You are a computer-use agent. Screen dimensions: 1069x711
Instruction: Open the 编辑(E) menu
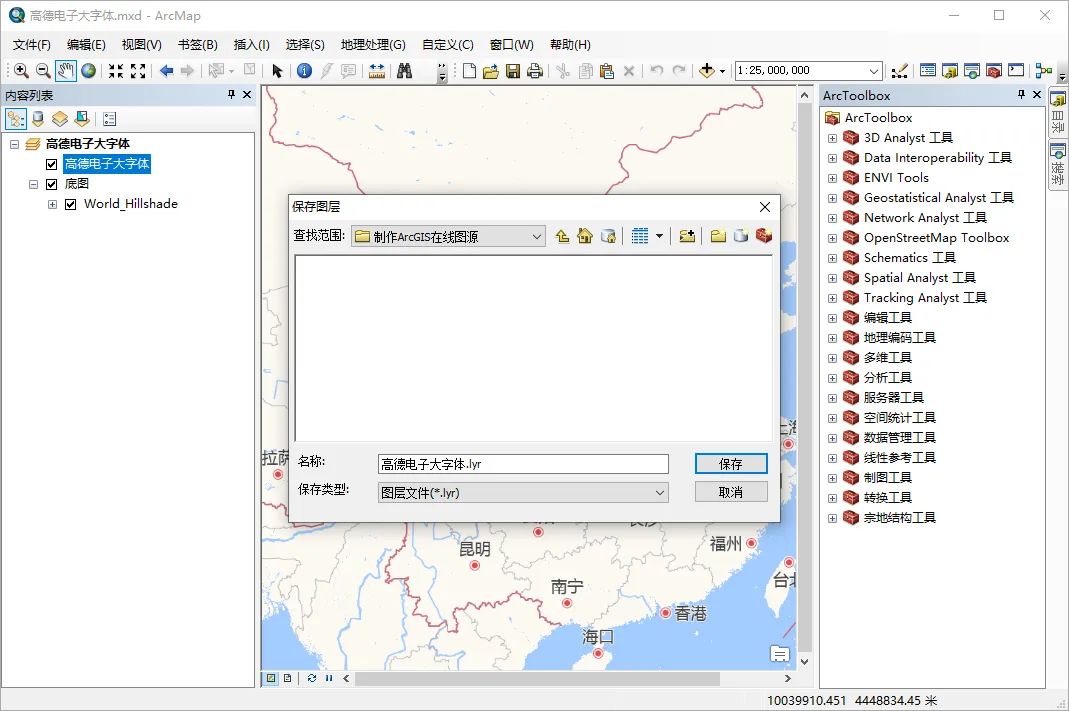[86, 44]
